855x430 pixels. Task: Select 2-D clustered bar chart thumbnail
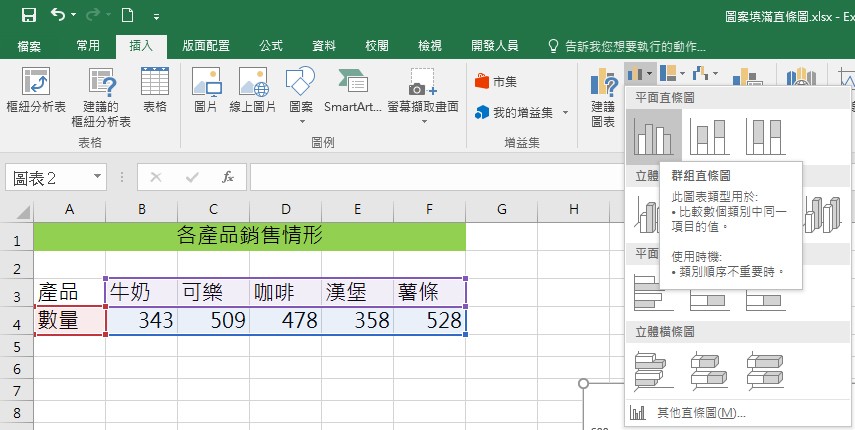(x=646, y=293)
